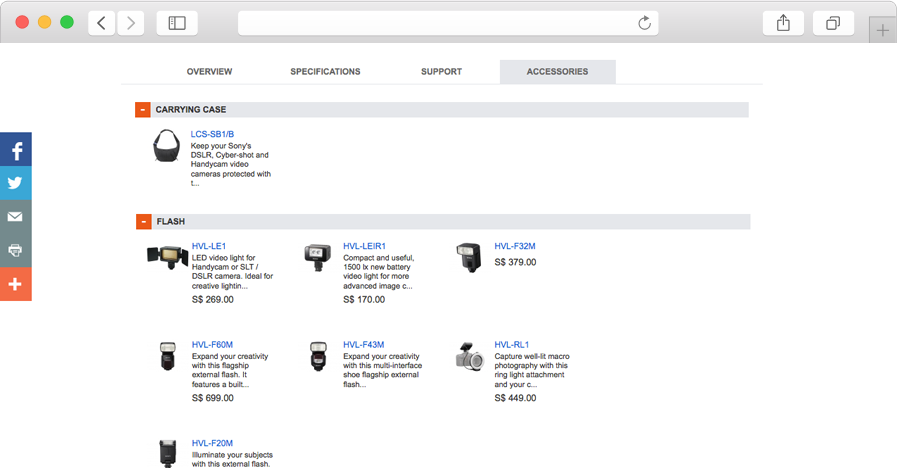Reload the current page
This screenshot has height=468, width=897.
pyautogui.click(x=644, y=23)
